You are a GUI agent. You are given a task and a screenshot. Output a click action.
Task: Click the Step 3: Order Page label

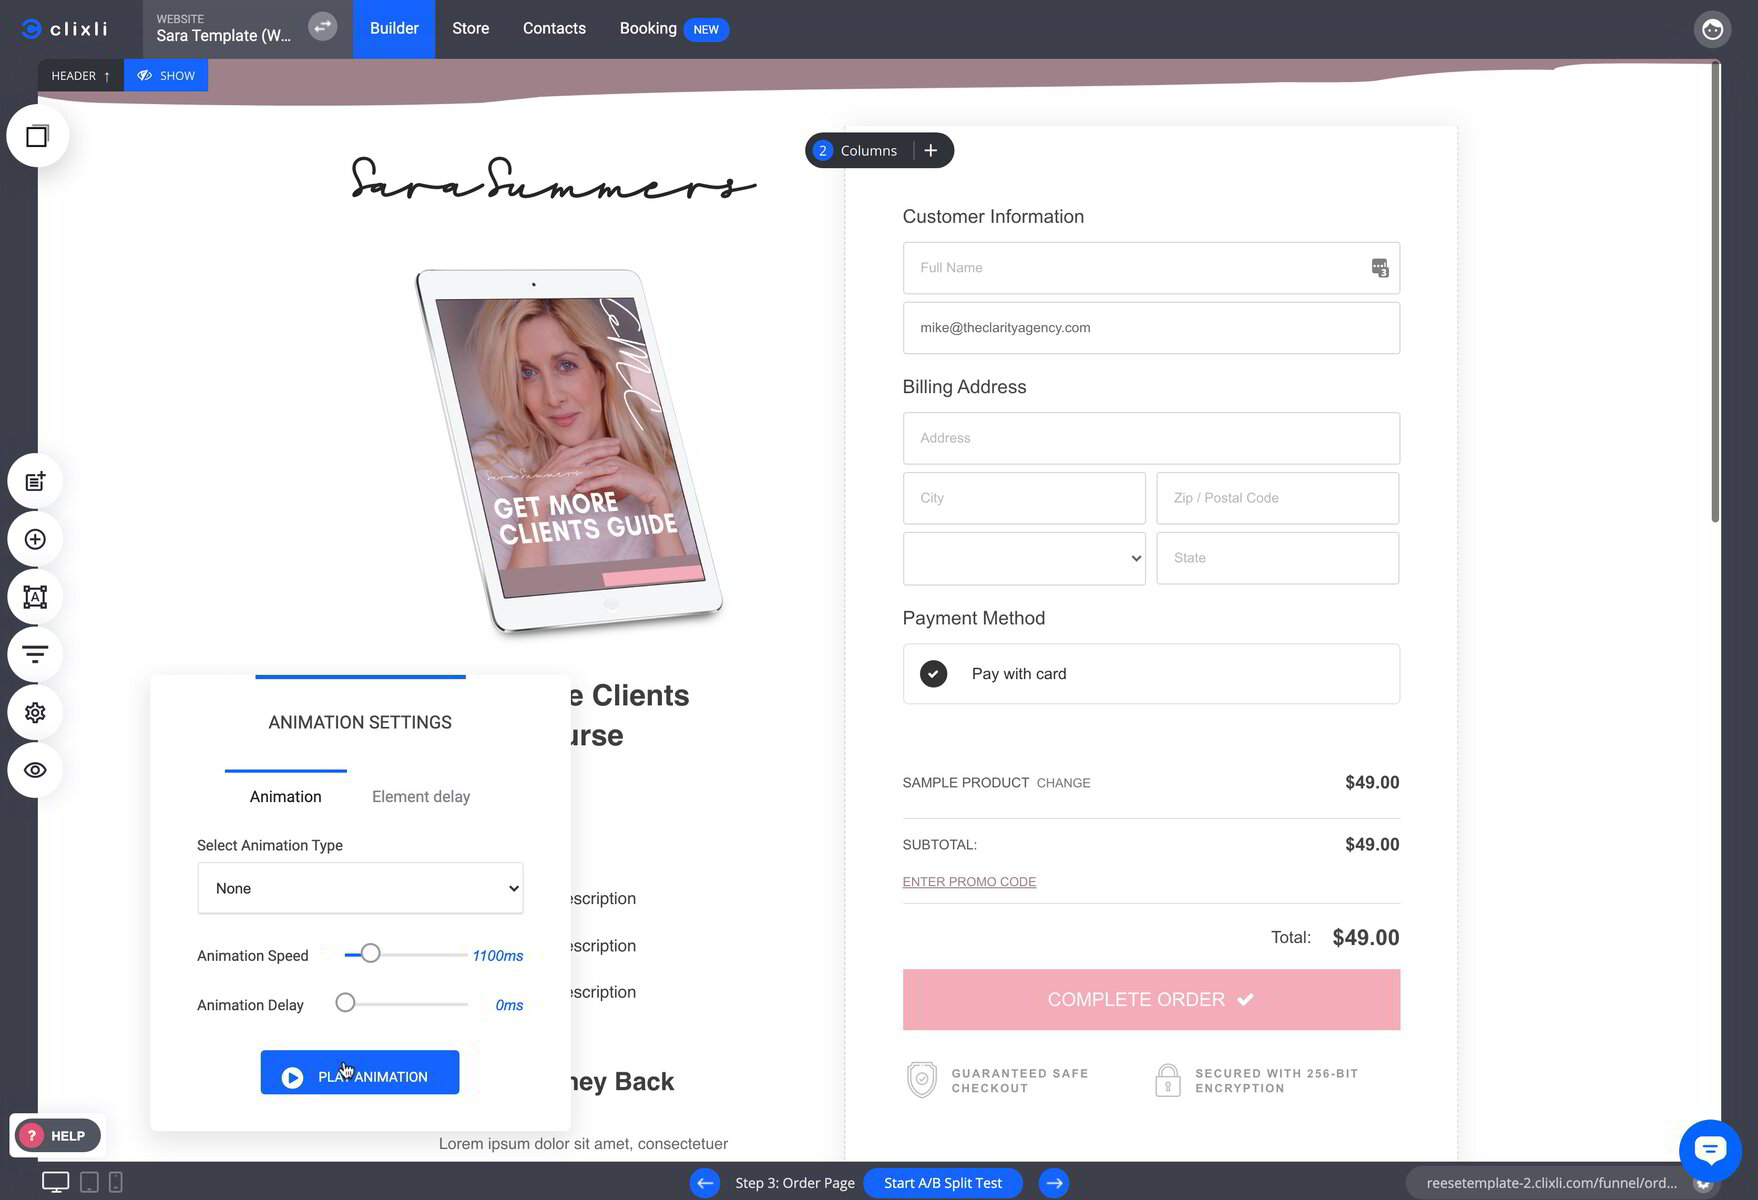(794, 1183)
